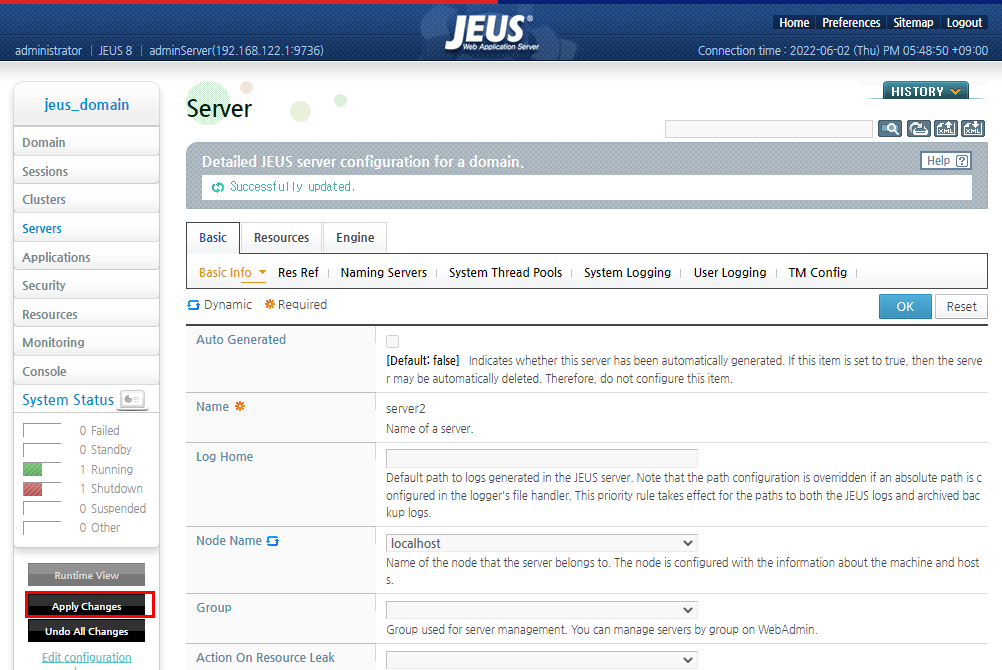Click the OK button
The height and width of the screenshot is (670, 1002).
coord(905,306)
